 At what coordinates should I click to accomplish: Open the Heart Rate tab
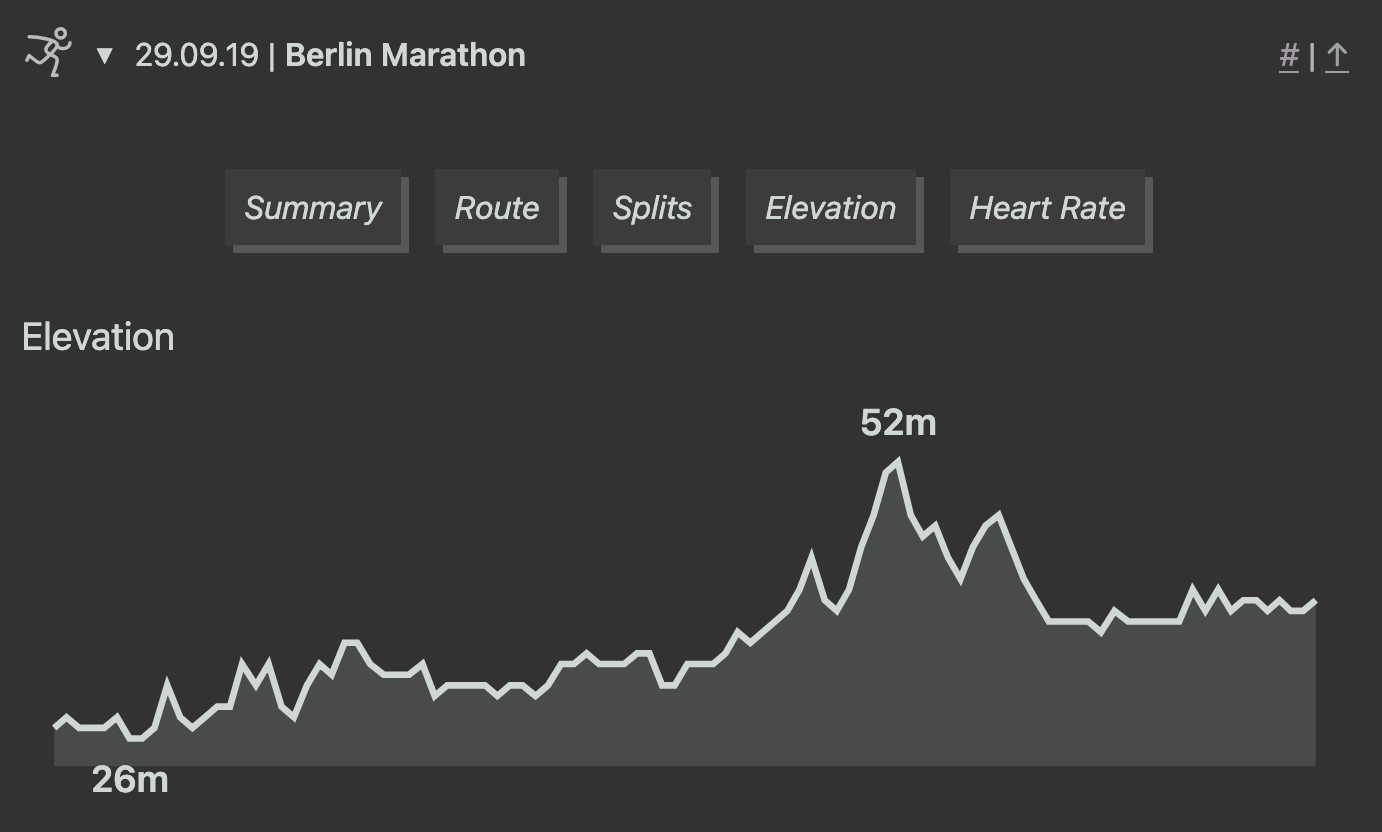[x=1047, y=208]
